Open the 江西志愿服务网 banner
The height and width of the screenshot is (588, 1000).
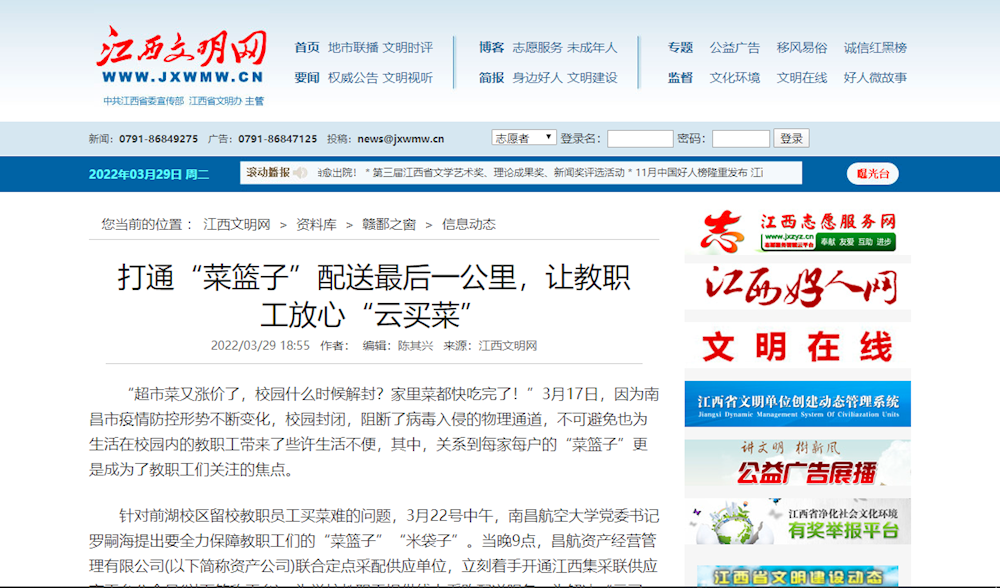[x=797, y=232]
